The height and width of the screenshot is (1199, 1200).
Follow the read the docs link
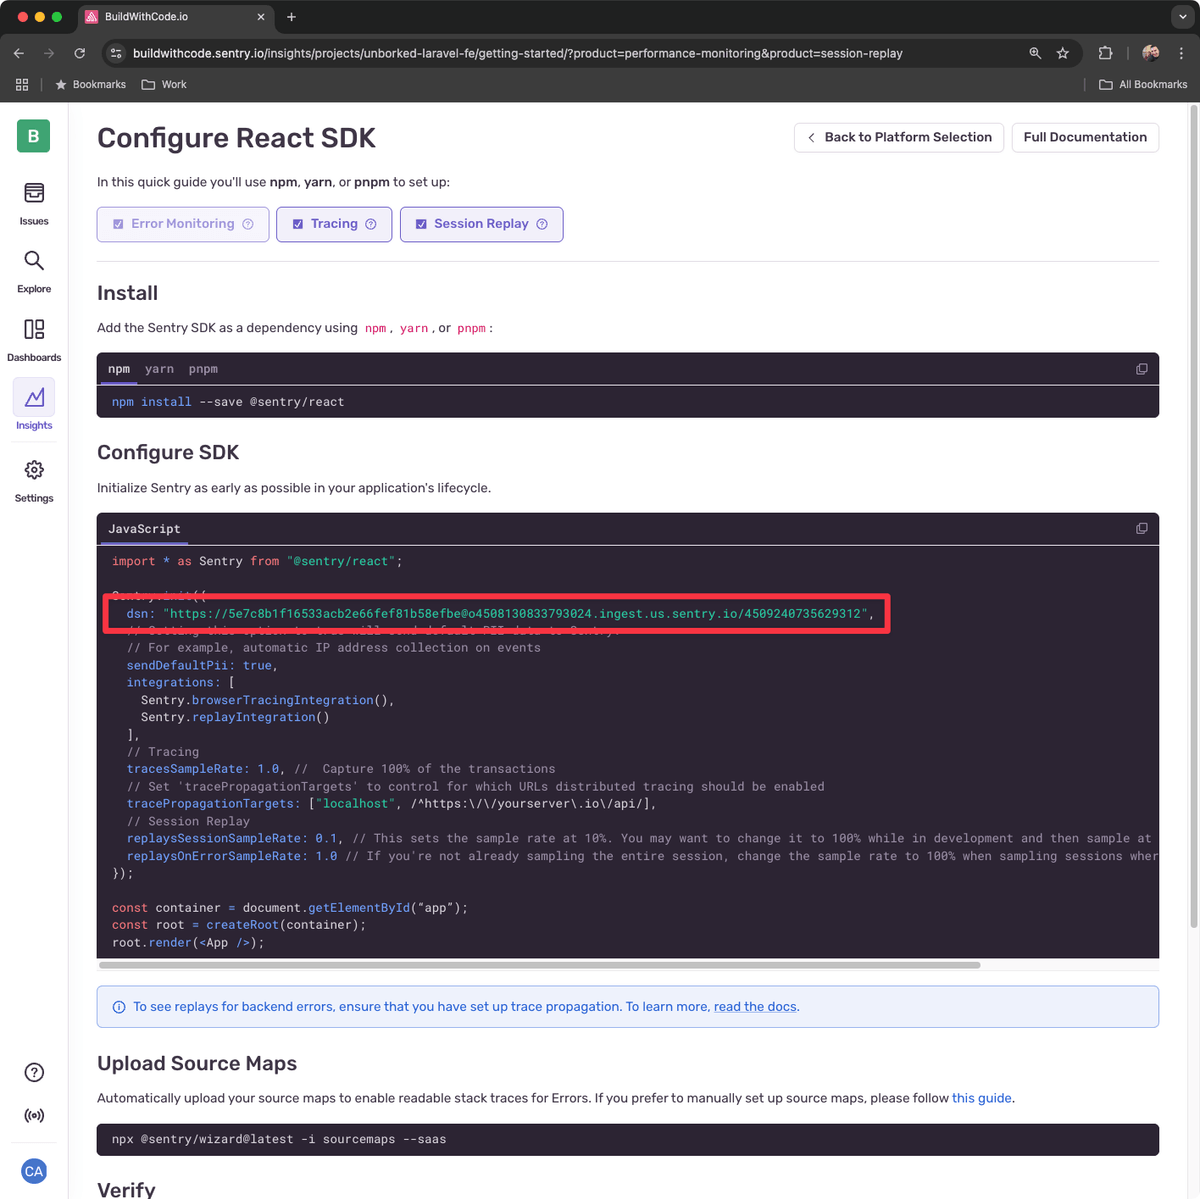point(755,1007)
